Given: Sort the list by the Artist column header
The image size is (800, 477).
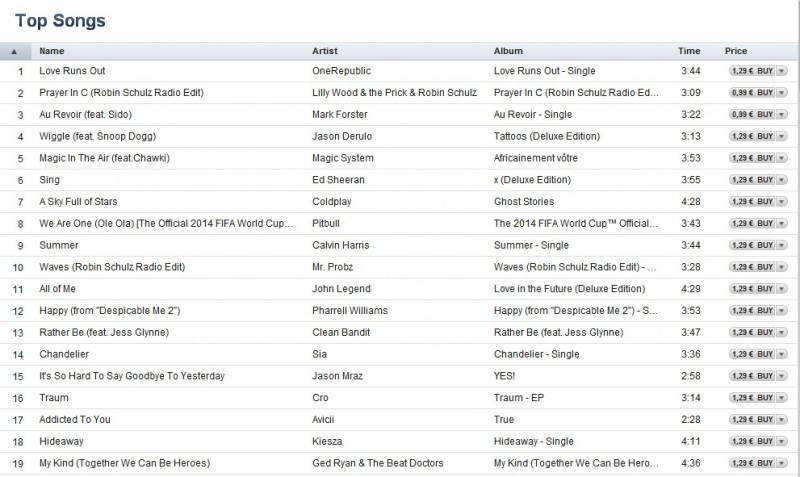Looking at the screenshot, I should [x=325, y=51].
